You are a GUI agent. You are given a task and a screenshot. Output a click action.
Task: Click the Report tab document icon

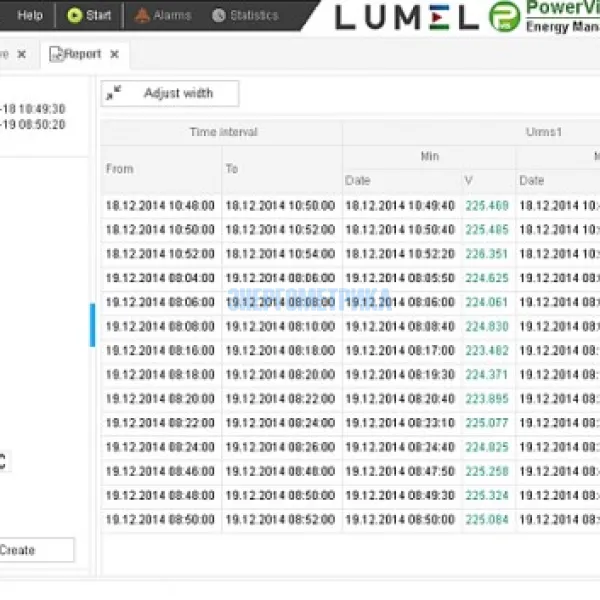56,54
